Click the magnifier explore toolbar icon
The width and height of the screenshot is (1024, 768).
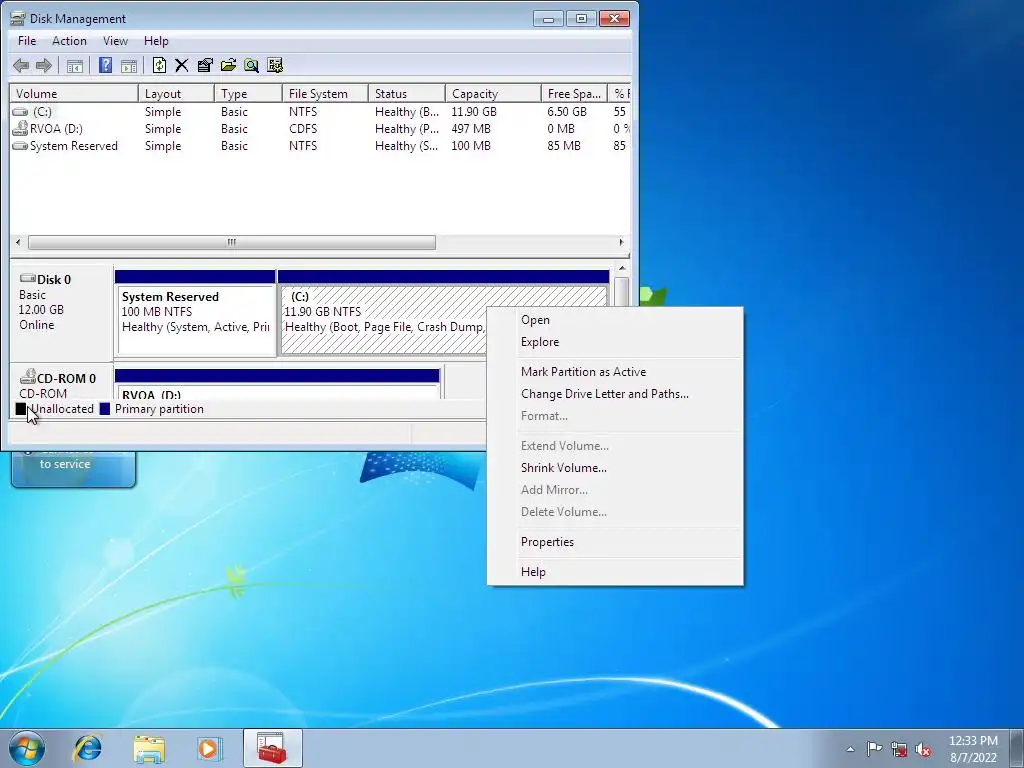251,65
